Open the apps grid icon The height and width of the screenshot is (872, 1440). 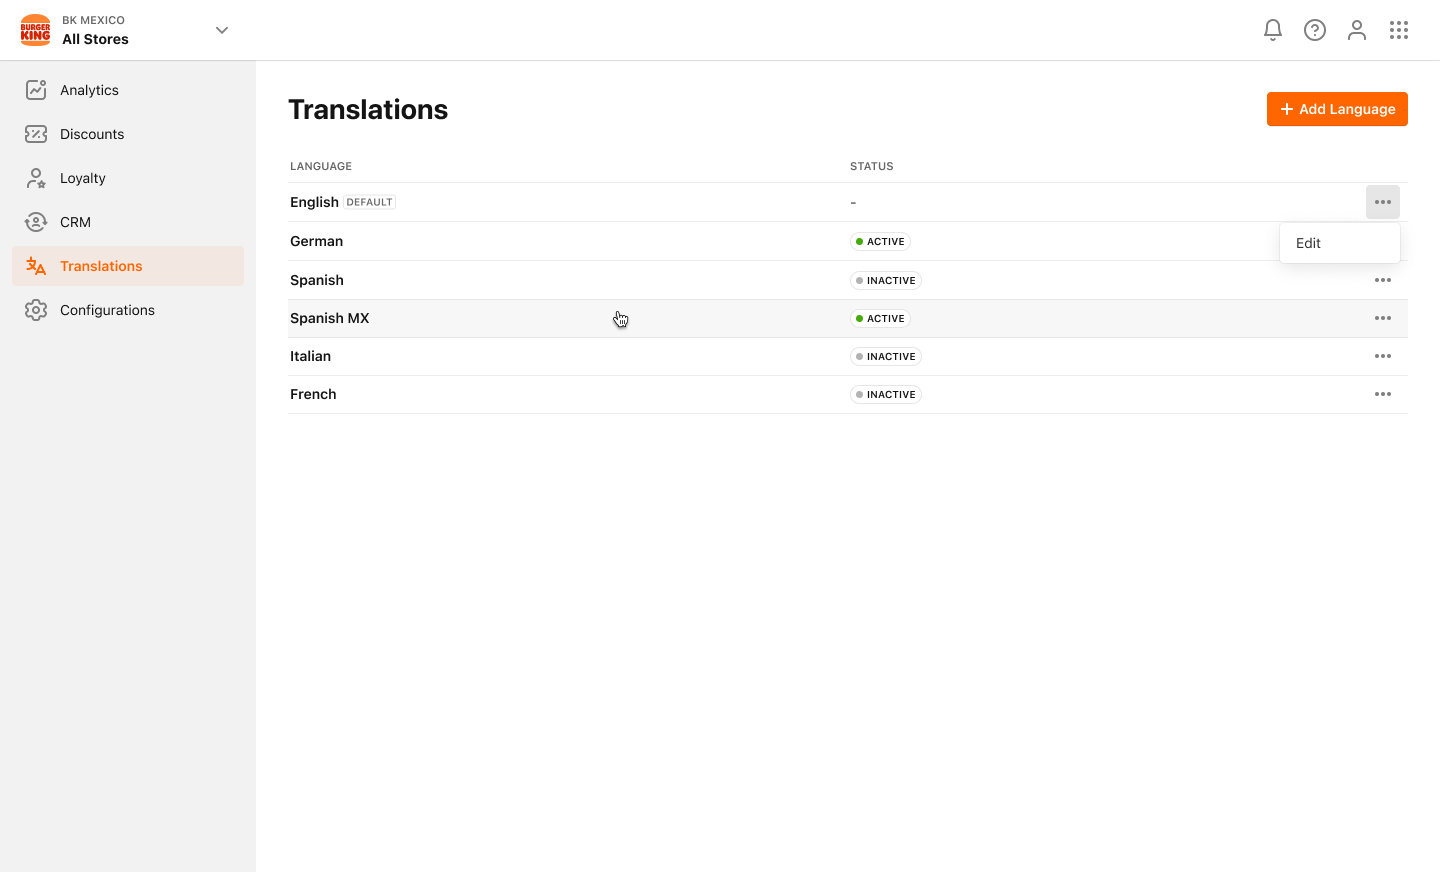[1399, 30]
